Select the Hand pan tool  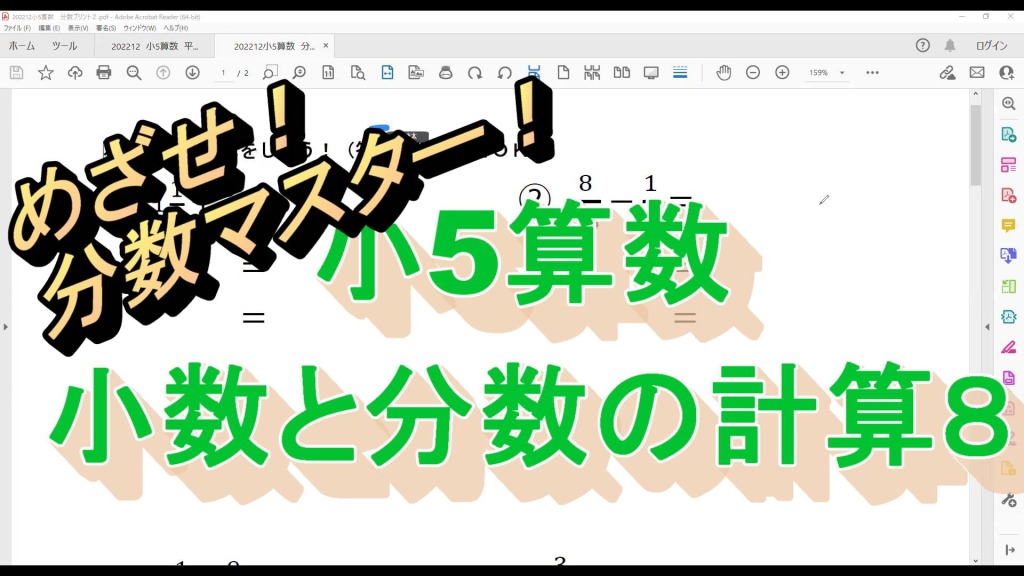[723, 73]
